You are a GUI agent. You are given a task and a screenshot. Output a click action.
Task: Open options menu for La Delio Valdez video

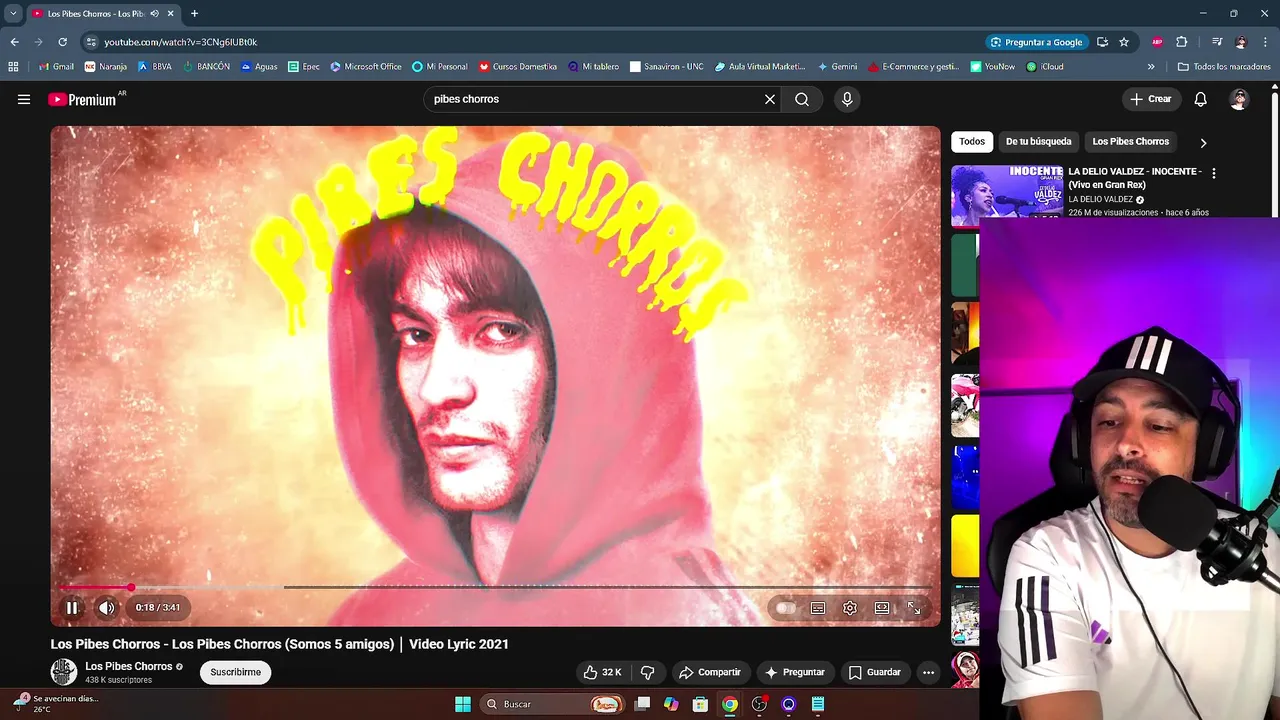tap(1214, 173)
